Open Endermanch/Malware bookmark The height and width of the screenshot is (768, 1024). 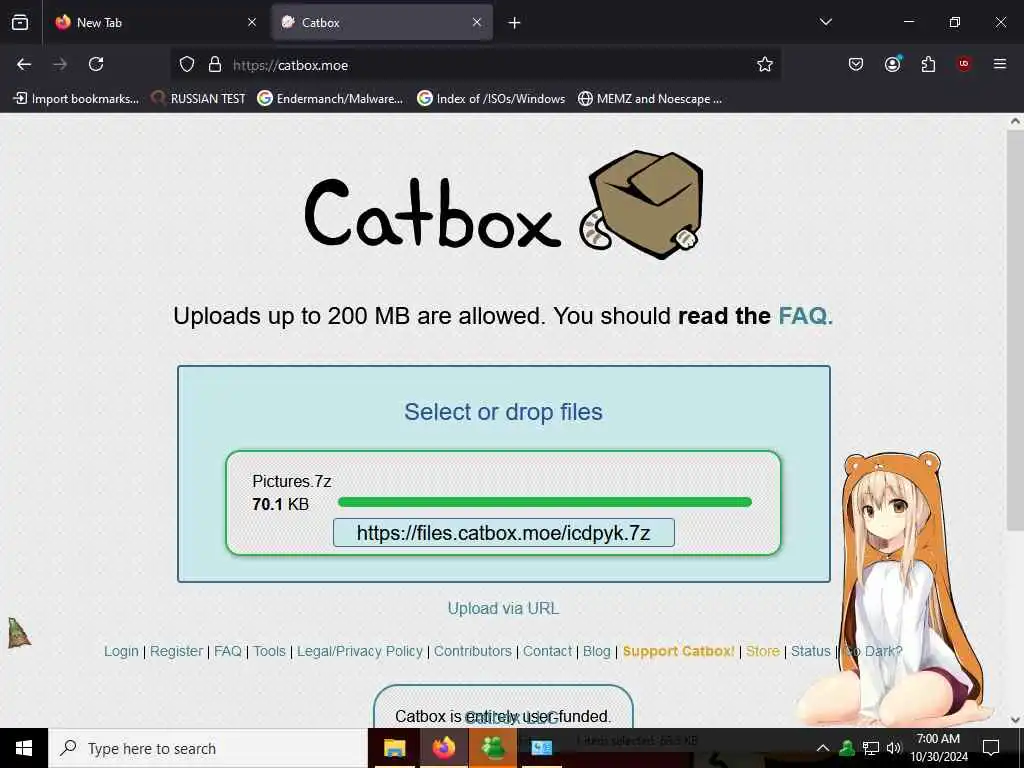pyautogui.click(x=330, y=99)
